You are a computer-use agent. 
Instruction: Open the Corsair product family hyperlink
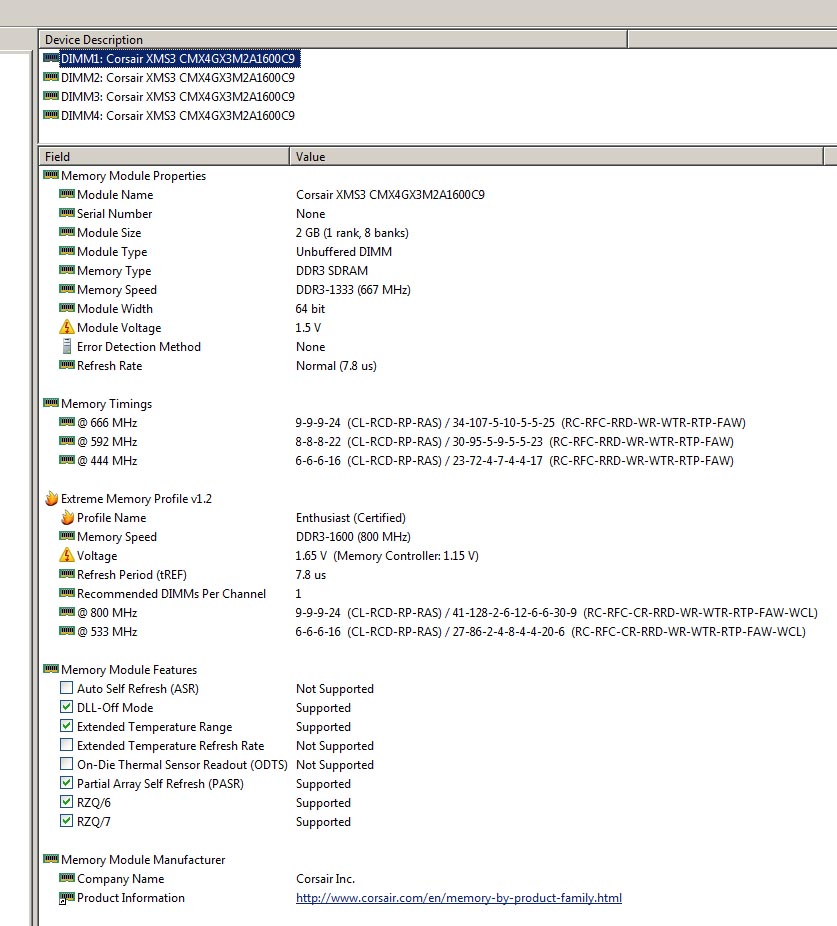point(459,898)
